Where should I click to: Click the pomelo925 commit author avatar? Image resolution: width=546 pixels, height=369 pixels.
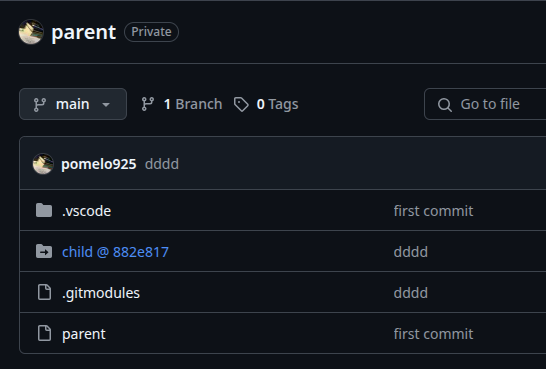tap(43, 164)
